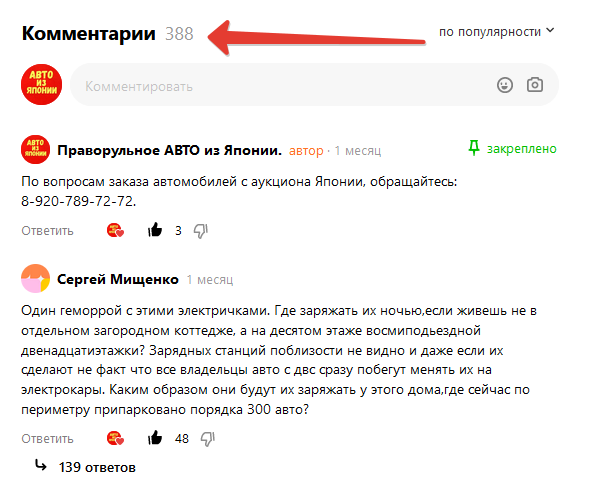Click Ответить under the pinned comment
Image resolution: width=590 pixels, height=489 pixels.
click(47, 231)
